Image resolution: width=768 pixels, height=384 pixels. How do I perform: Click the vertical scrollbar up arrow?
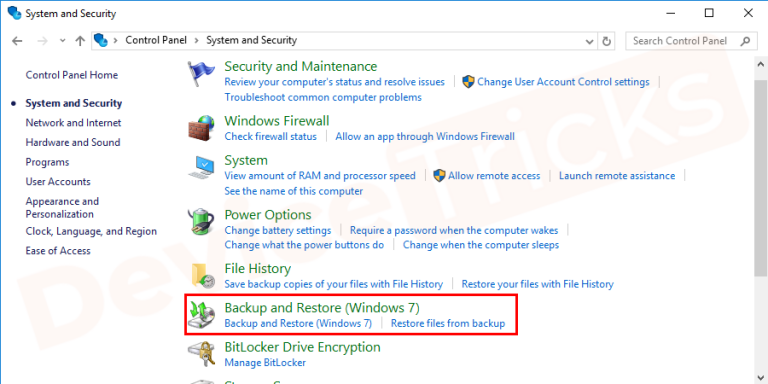760,64
